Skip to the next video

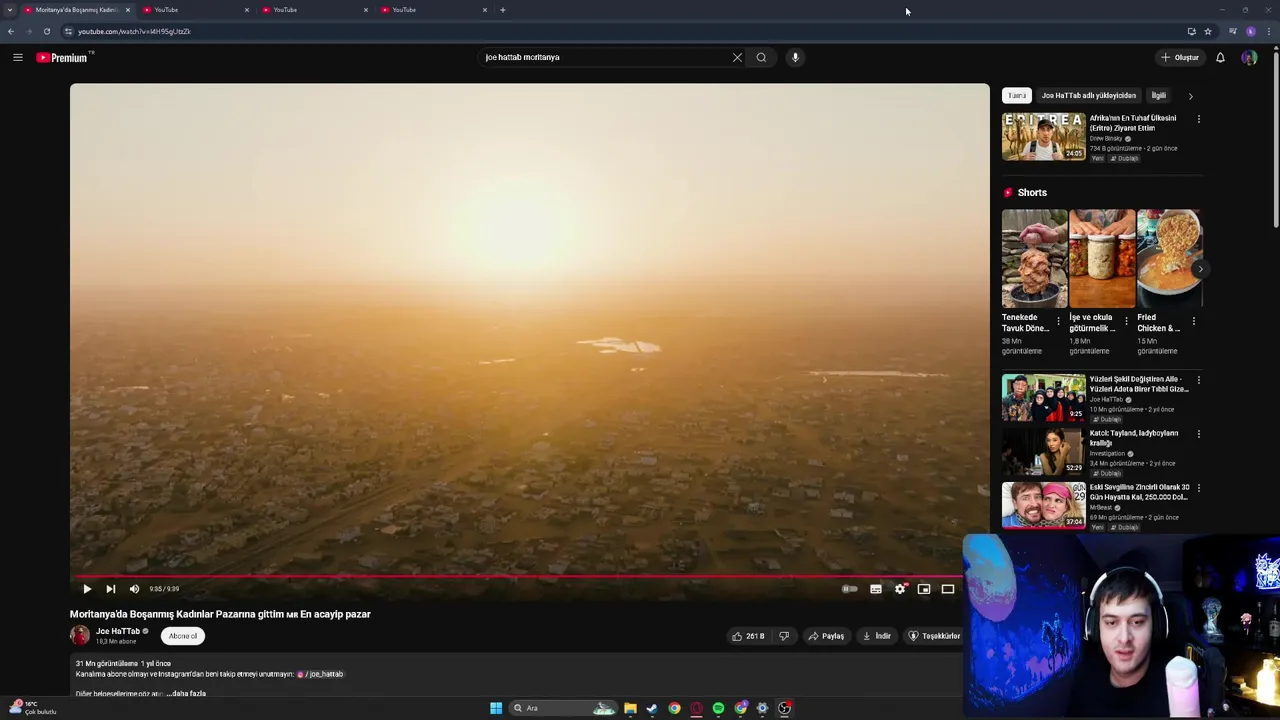click(110, 589)
